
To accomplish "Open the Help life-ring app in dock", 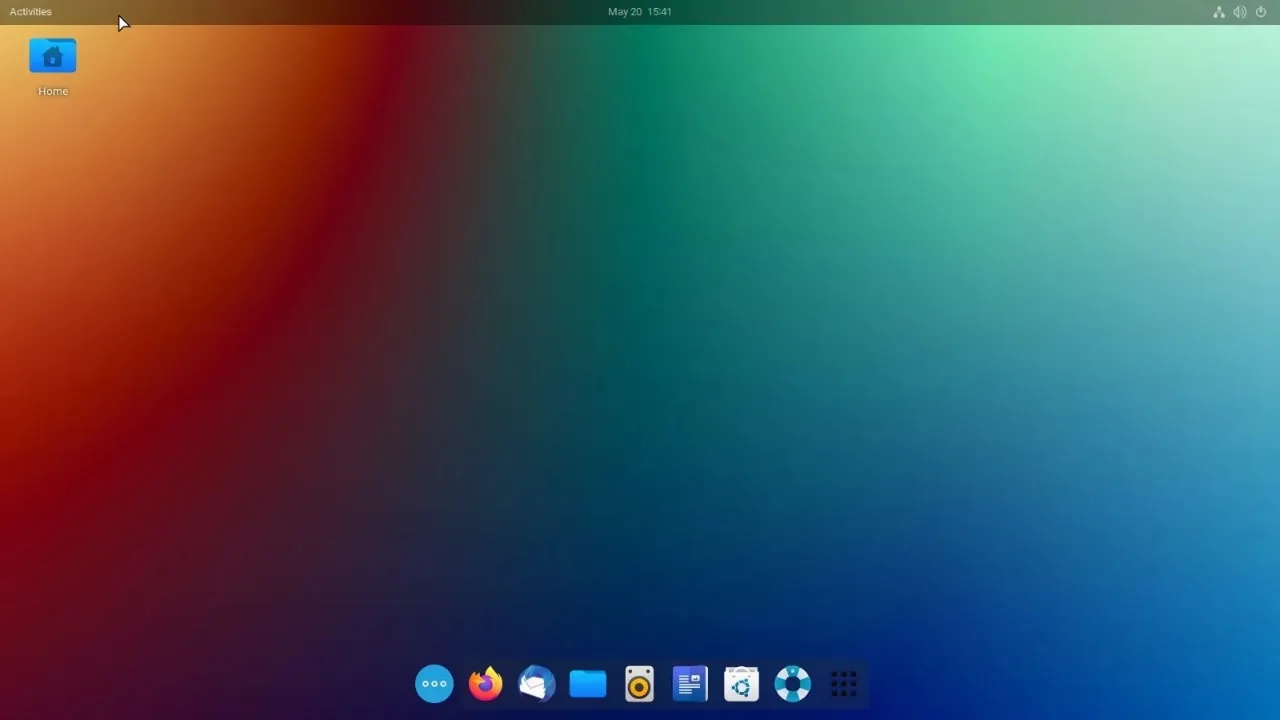I will click(792, 684).
